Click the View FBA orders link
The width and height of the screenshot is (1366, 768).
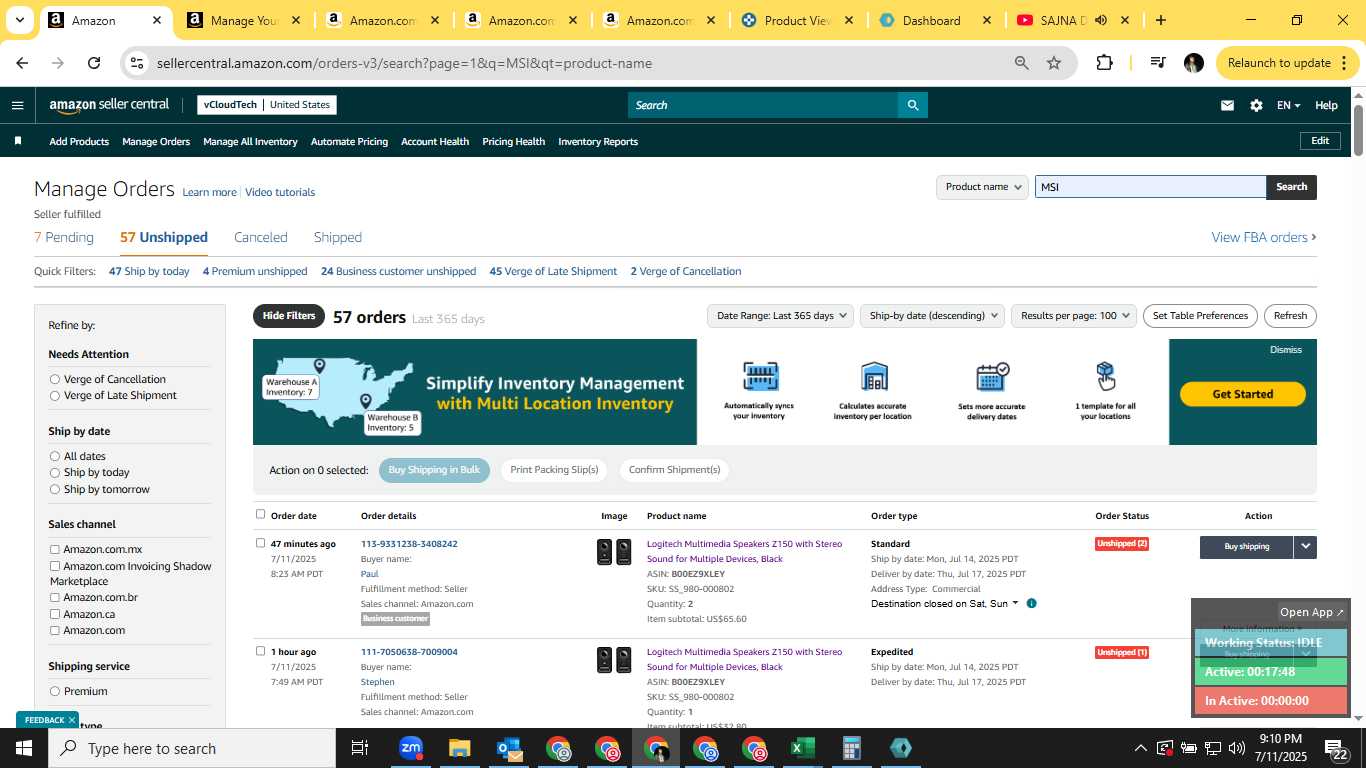[x=1264, y=237]
